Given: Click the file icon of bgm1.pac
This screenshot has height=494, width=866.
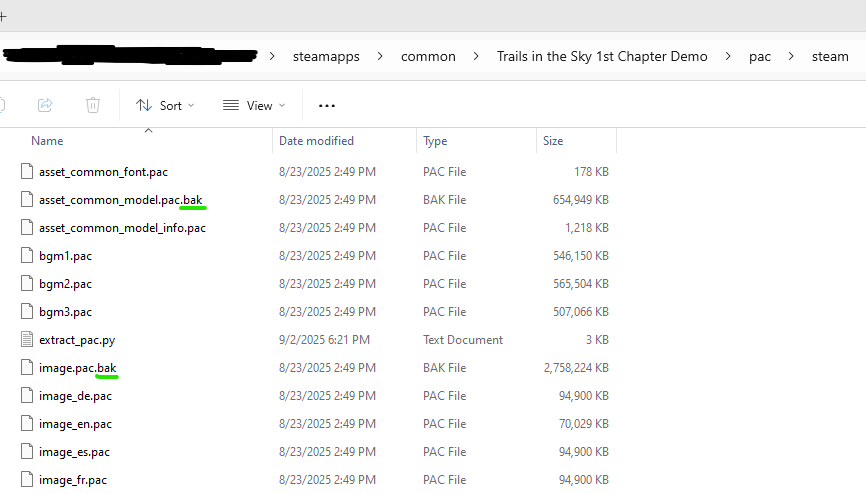Looking at the screenshot, I should click(27, 255).
